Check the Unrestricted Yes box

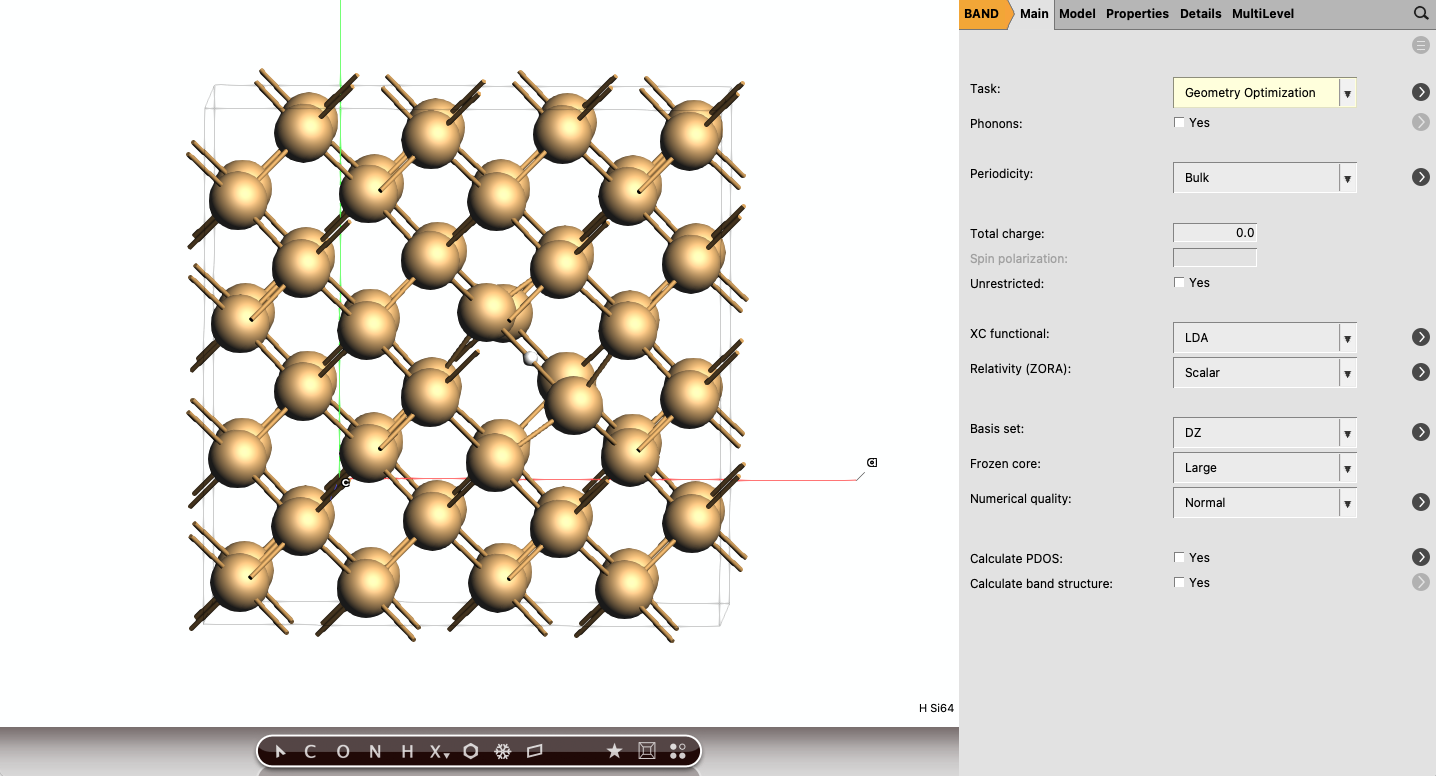coord(1179,282)
